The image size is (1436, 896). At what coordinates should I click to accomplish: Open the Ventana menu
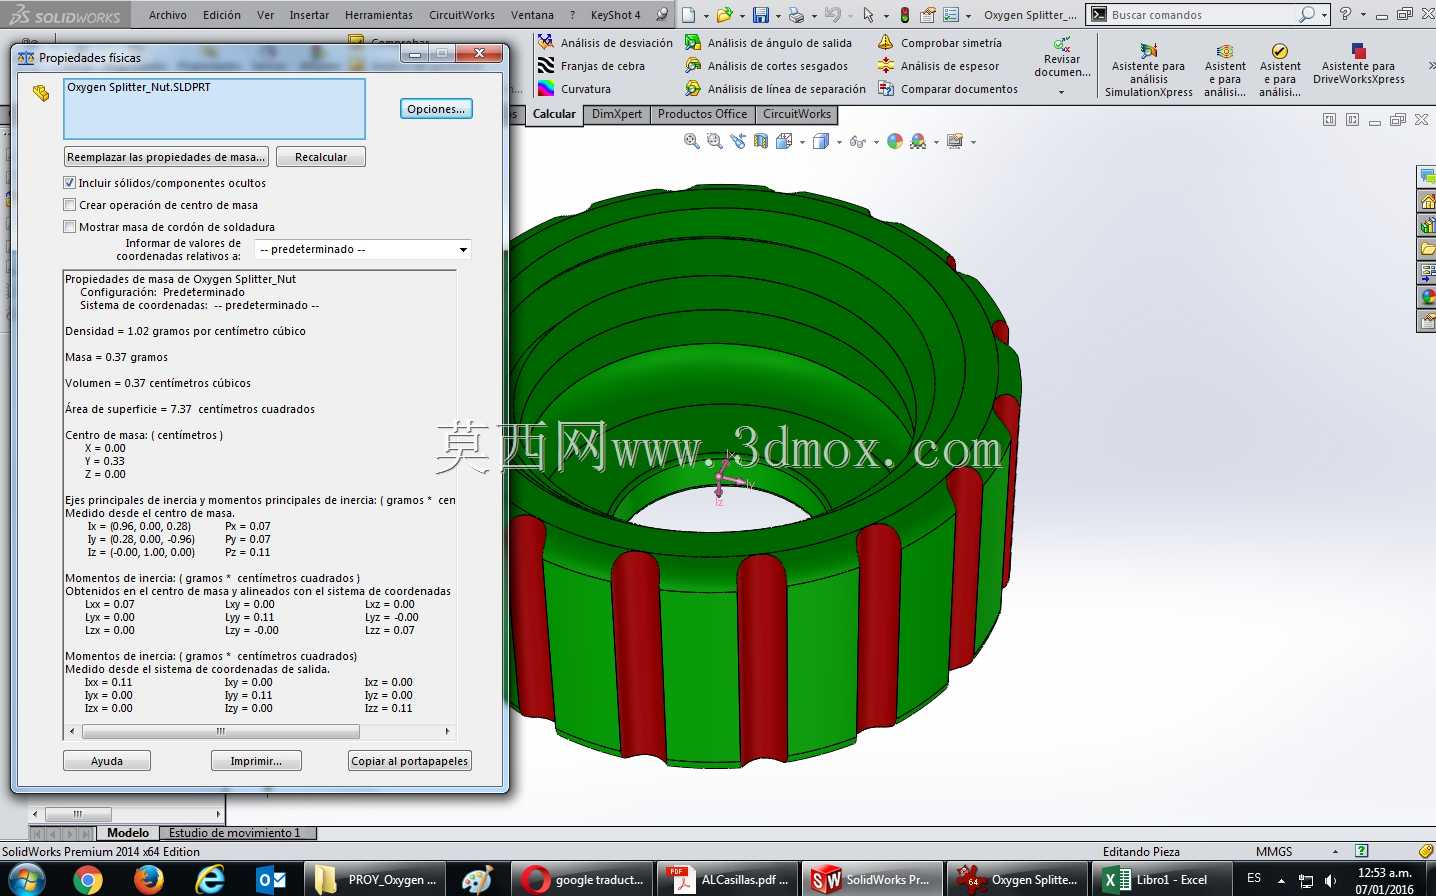point(532,15)
